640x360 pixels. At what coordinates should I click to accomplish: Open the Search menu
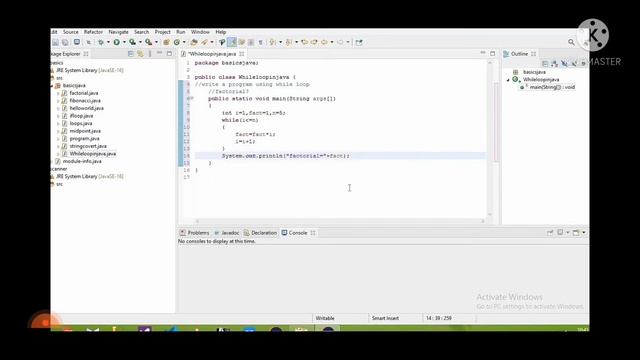142,32
